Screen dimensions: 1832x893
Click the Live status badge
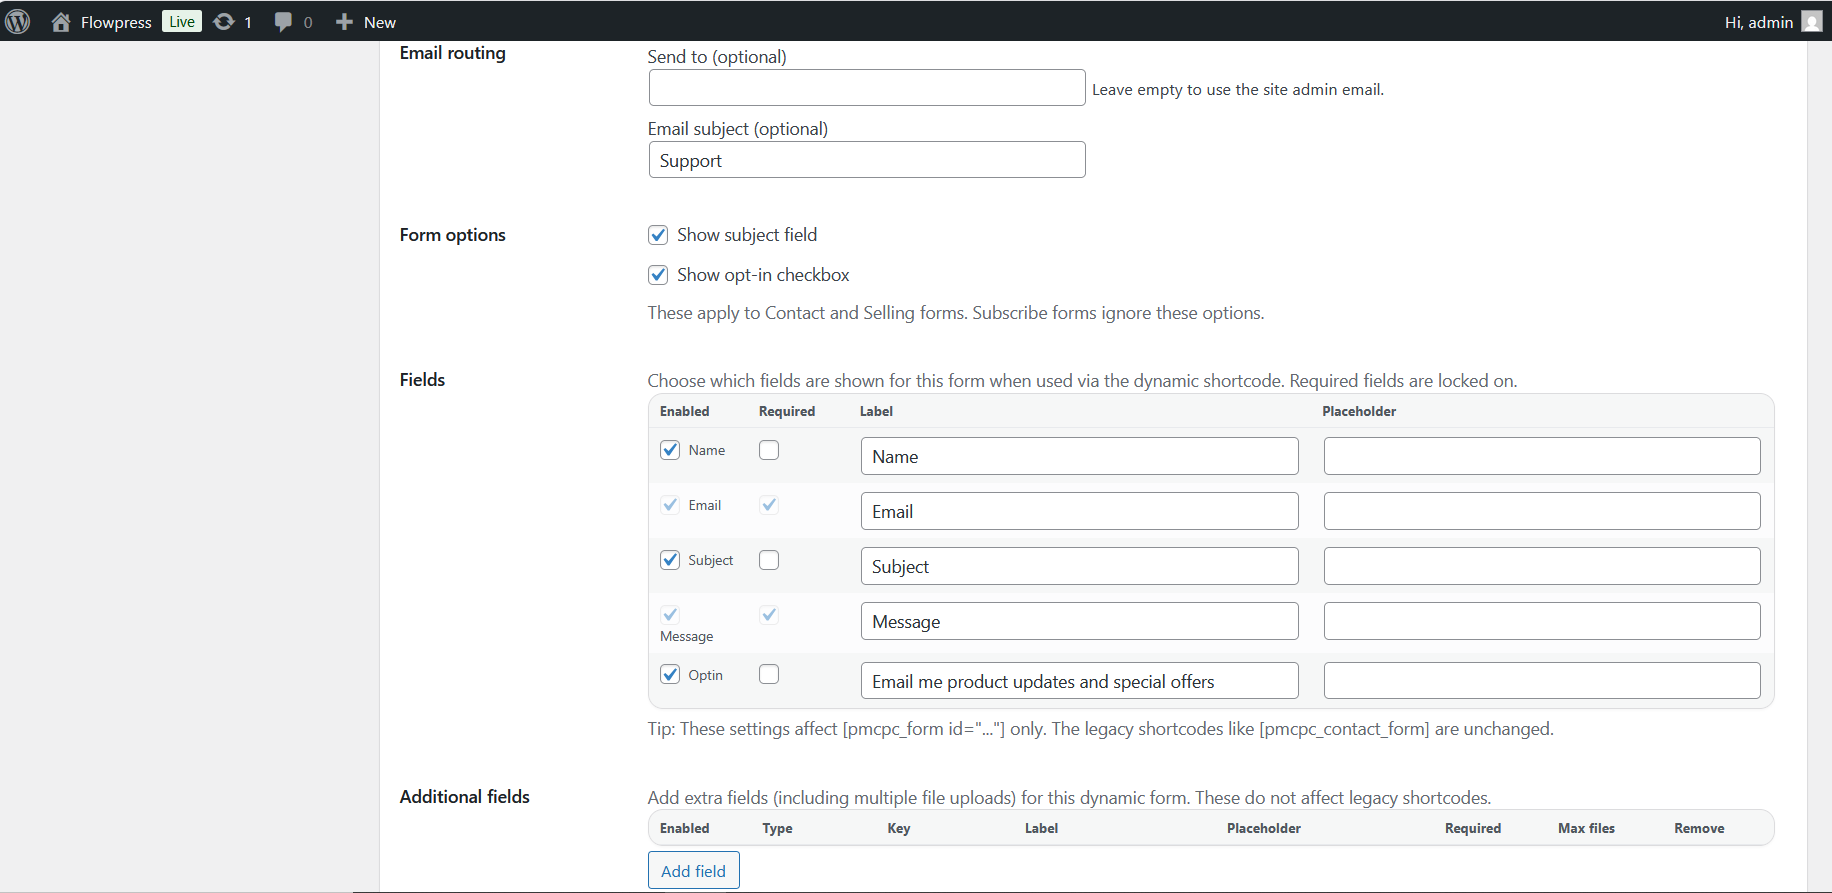point(182,22)
